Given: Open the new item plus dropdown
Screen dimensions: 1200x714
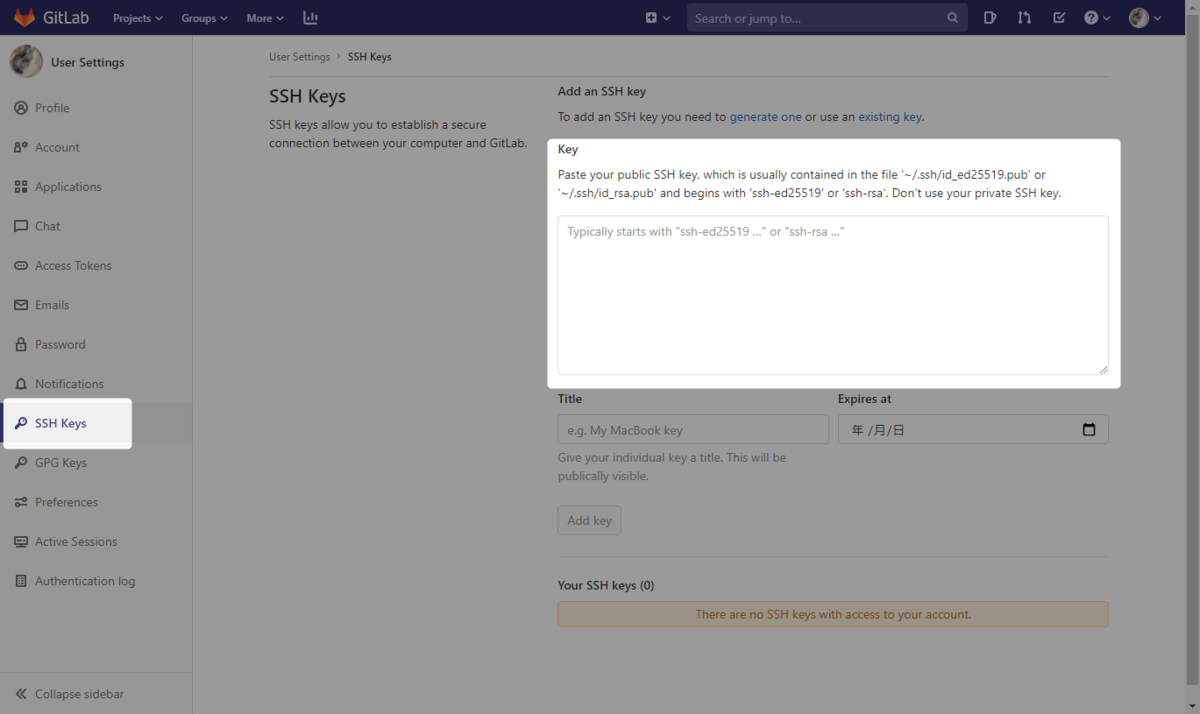Looking at the screenshot, I should point(657,17).
